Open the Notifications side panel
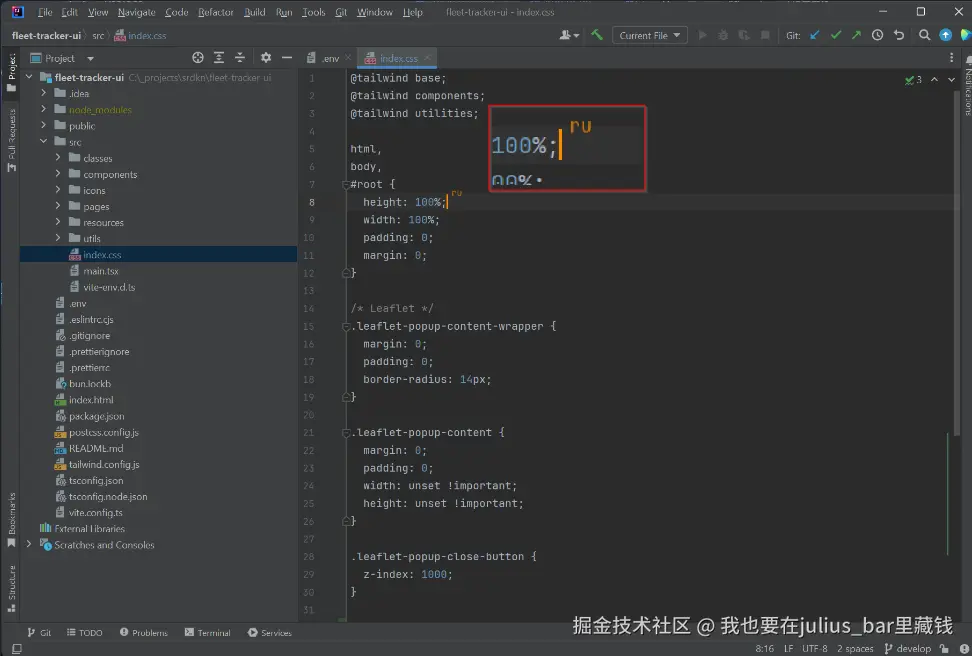 pyautogui.click(x=967, y=86)
